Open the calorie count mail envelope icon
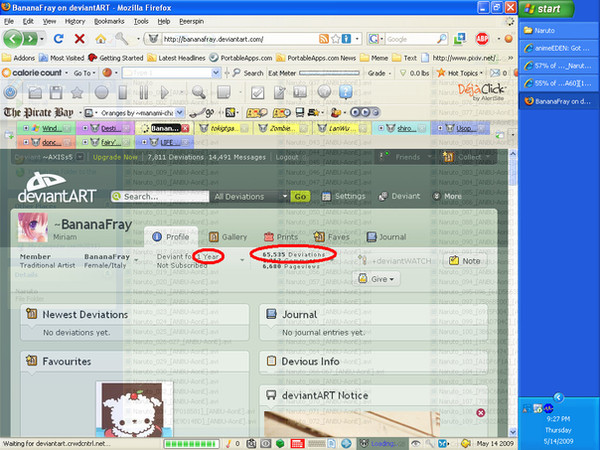The width and height of the screenshot is (600, 450). pos(495,73)
